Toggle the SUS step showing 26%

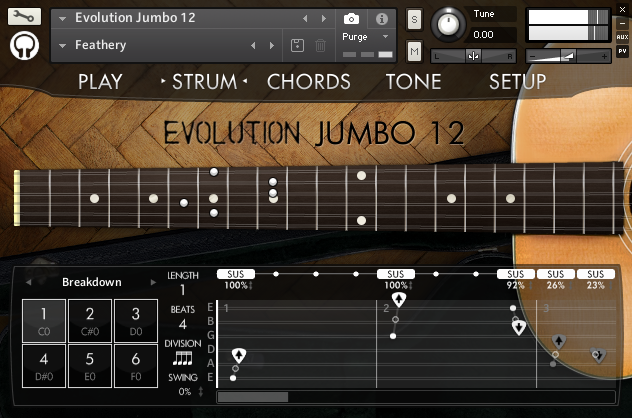(x=555, y=274)
